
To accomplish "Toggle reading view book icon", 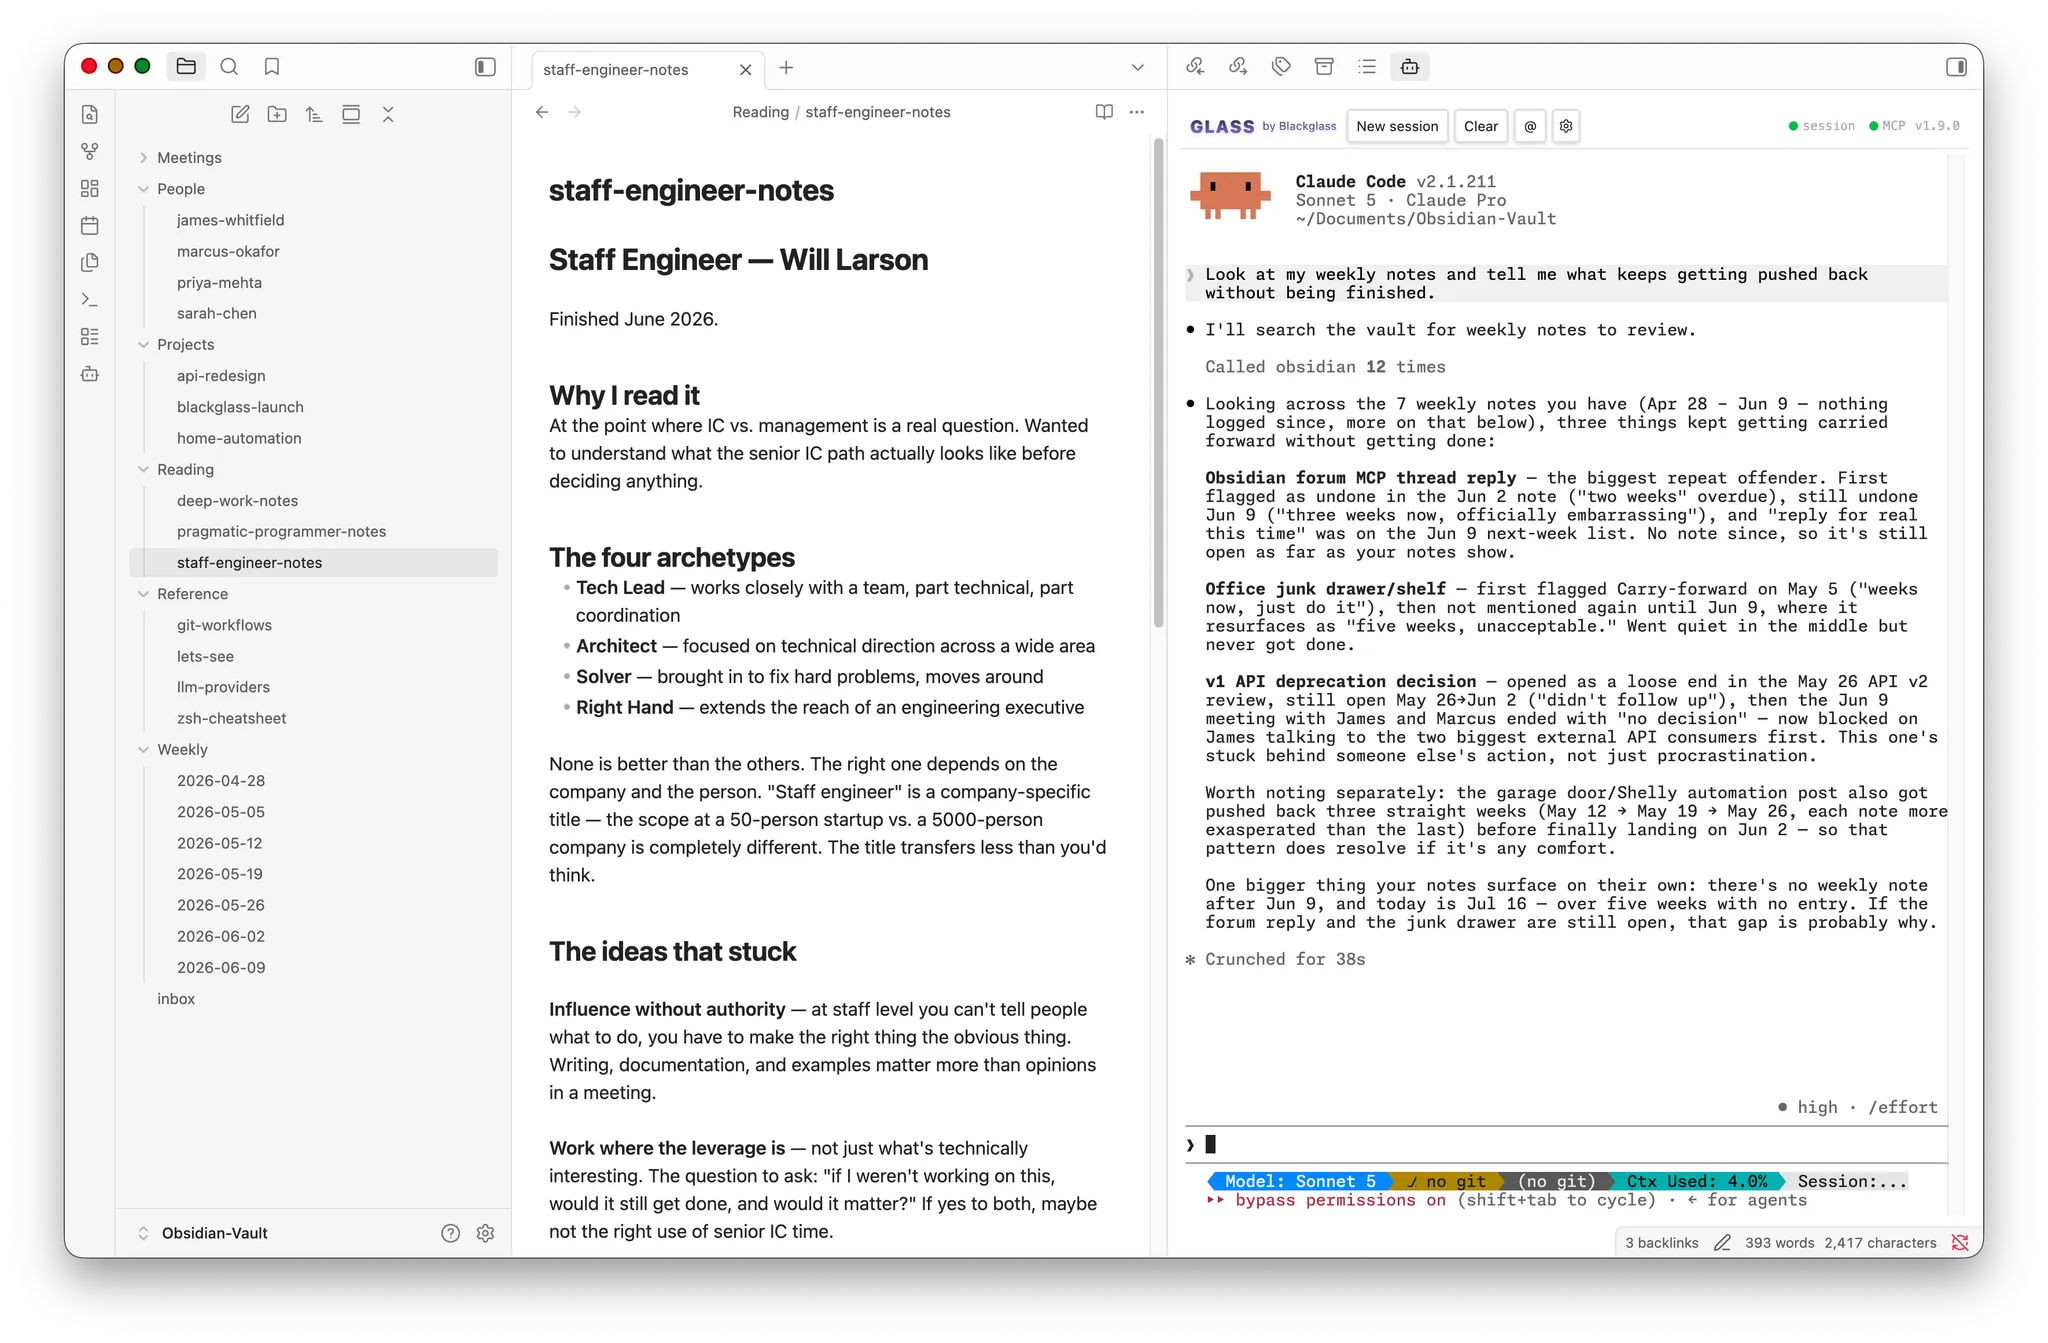I will coord(1104,112).
